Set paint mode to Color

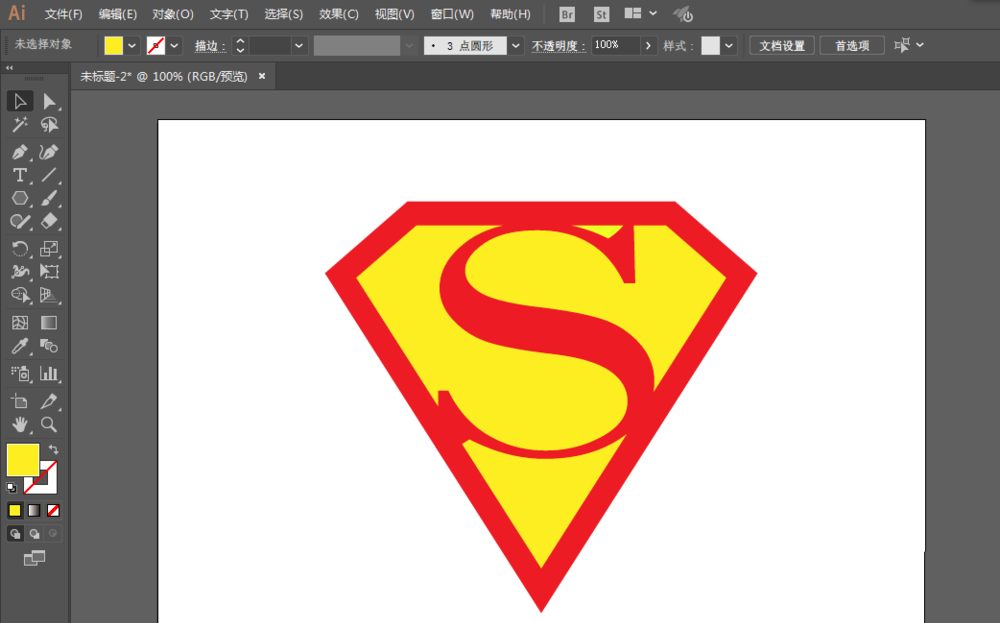point(15,510)
